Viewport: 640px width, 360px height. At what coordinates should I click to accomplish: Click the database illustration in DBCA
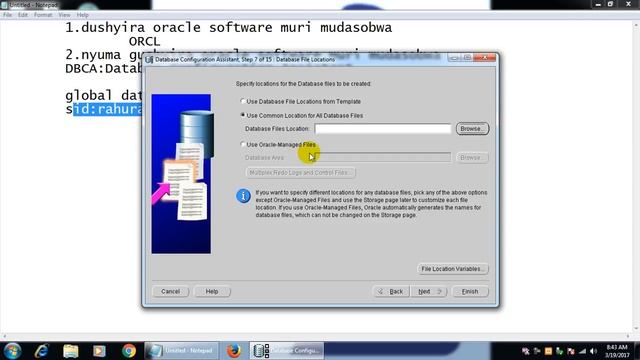(x=181, y=174)
